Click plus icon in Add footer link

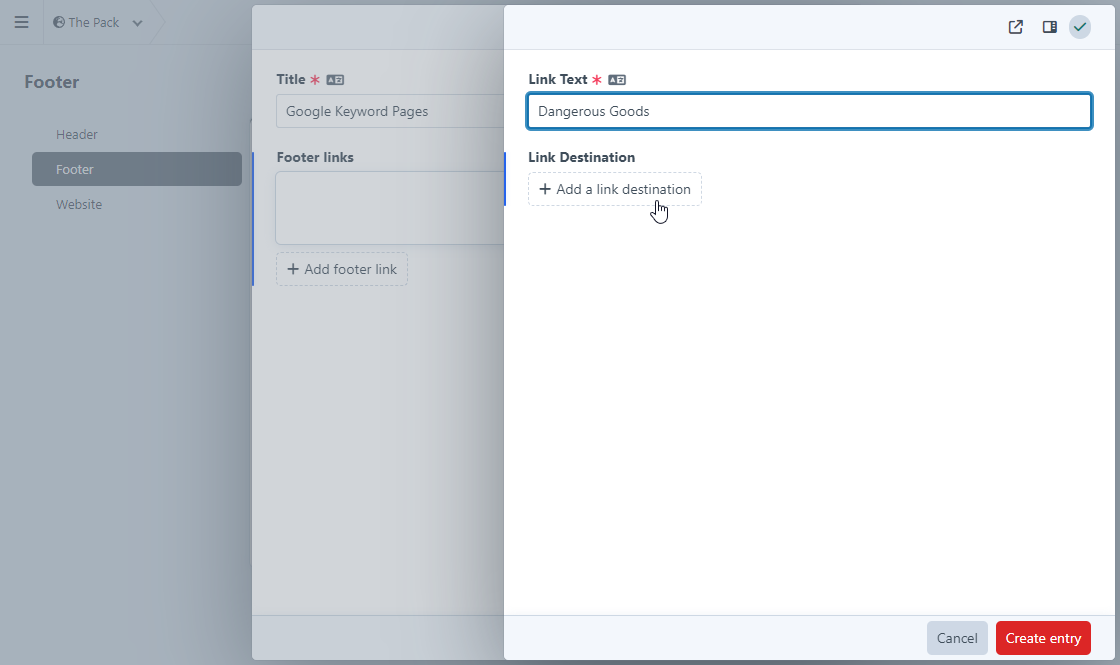293,269
